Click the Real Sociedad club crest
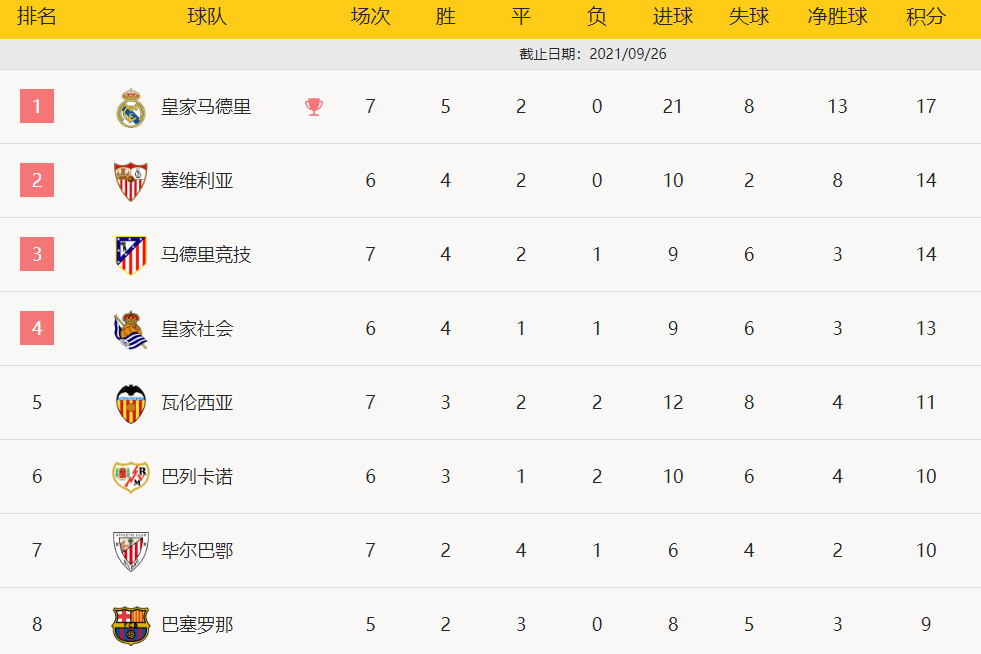Image resolution: width=981 pixels, height=654 pixels. click(x=131, y=329)
